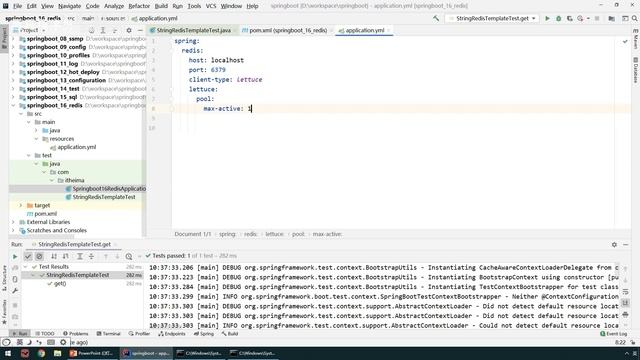The width and height of the screenshot is (640, 360).
Task: Click the lettuce breadcrumb in editor
Action: (274, 234)
